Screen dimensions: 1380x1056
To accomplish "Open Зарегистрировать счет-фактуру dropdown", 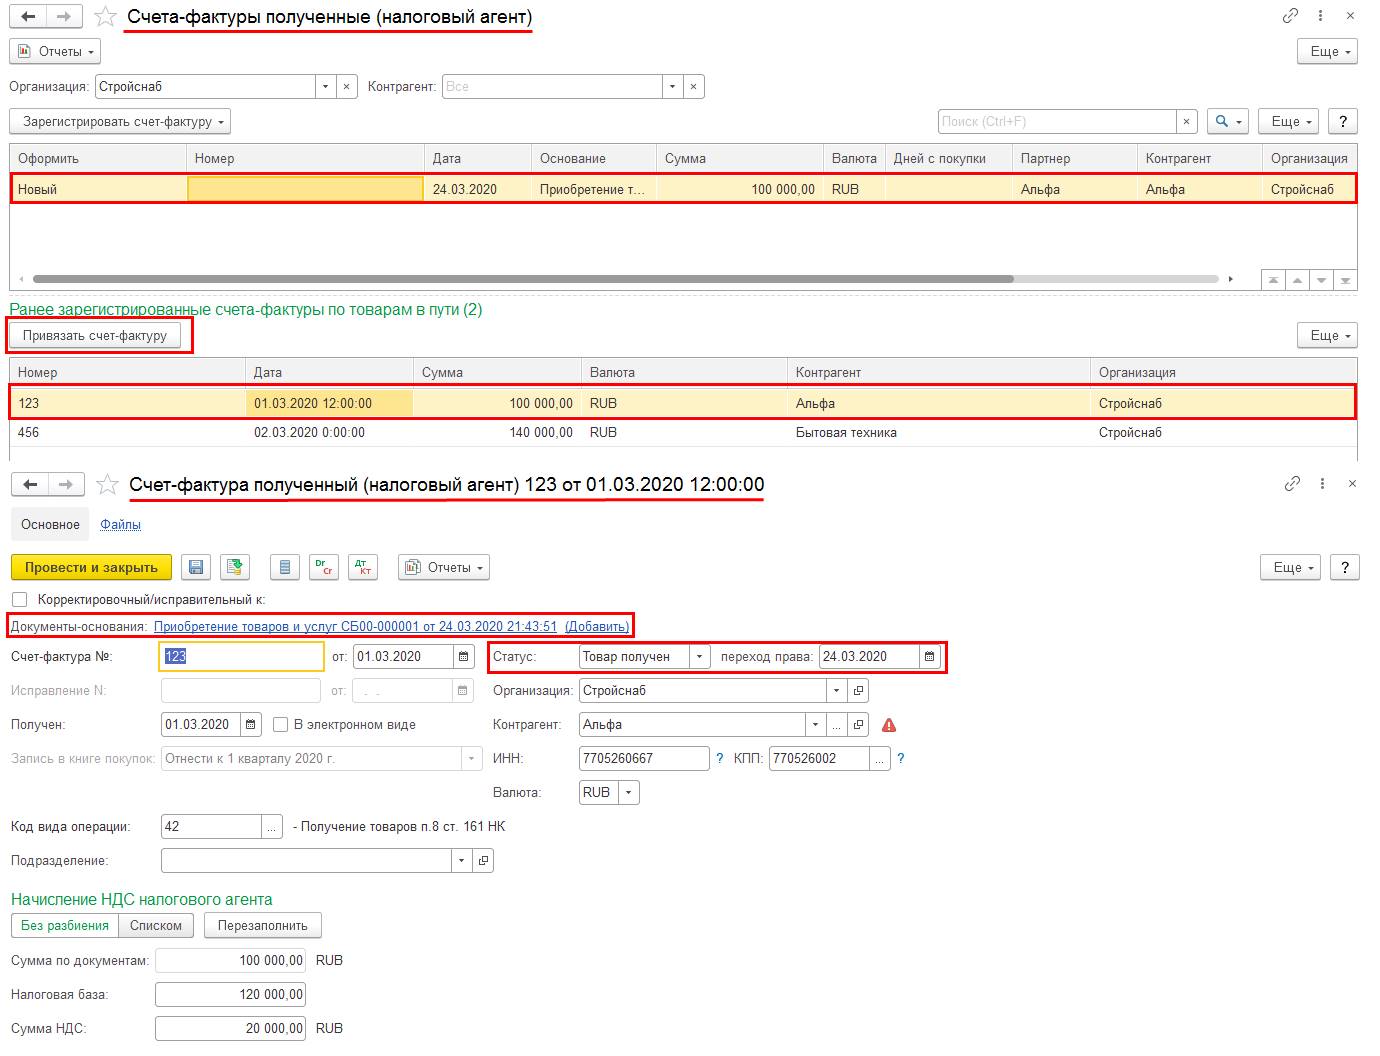I will click(x=120, y=122).
